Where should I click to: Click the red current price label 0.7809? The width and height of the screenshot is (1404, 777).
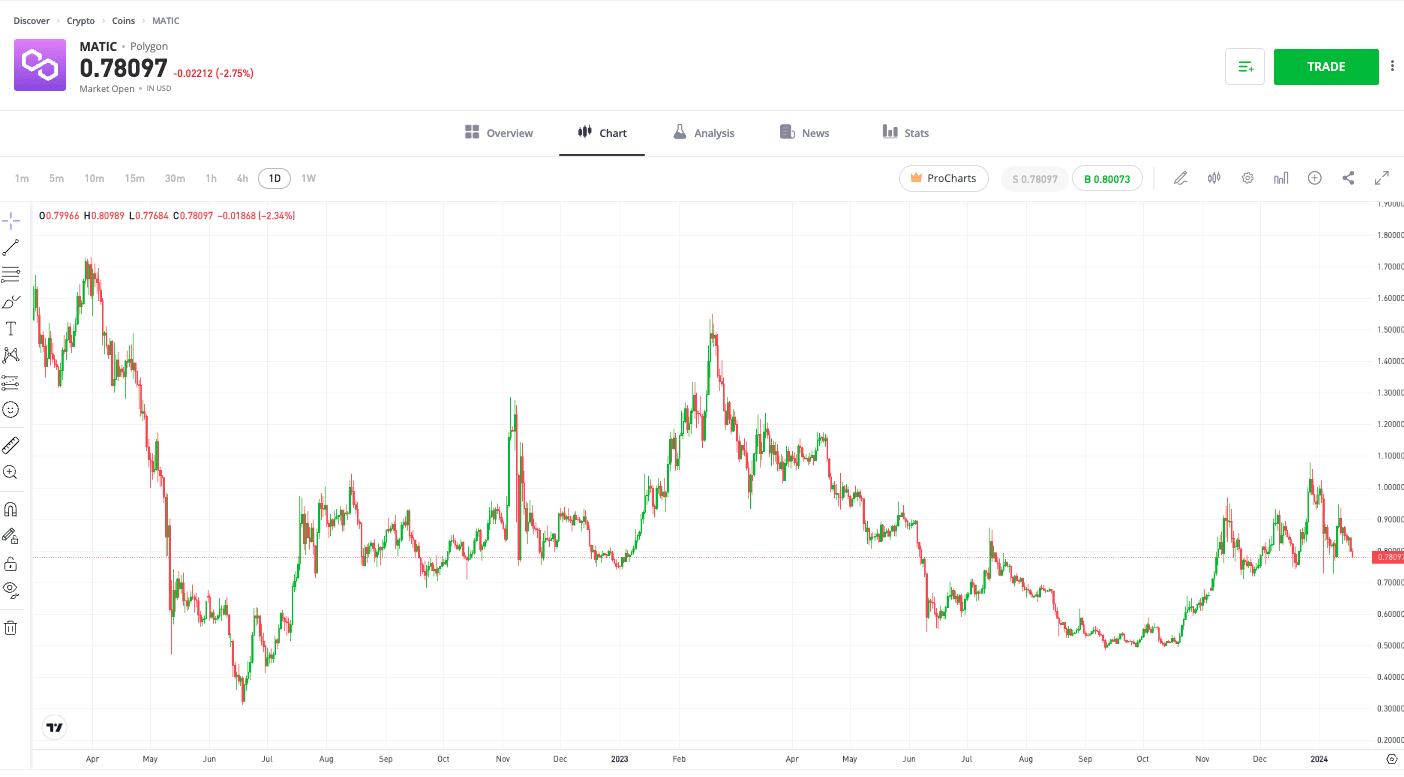(1389, 557)
